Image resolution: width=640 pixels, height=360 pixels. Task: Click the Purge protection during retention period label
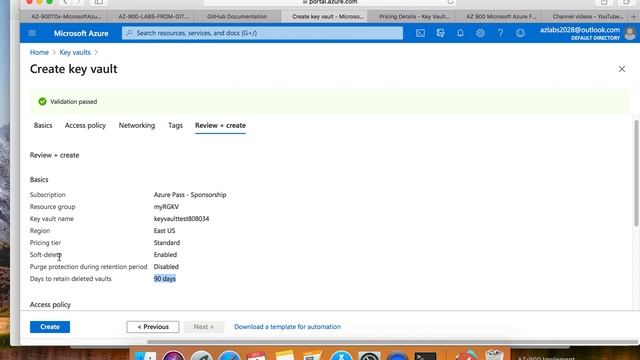click(x=89, y=267)
